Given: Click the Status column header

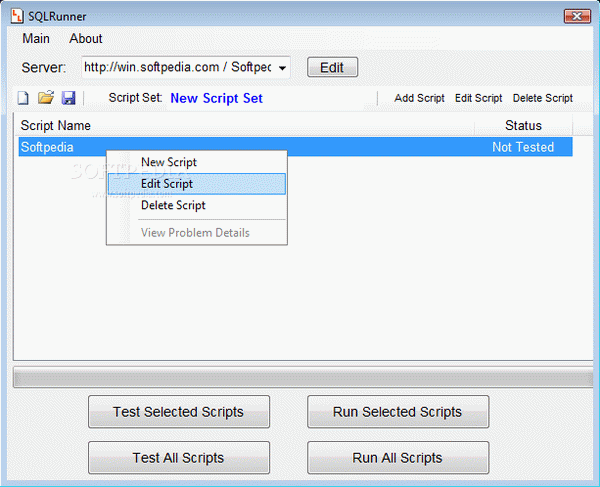Looking at the screenshot, I should tap(523, 125).
